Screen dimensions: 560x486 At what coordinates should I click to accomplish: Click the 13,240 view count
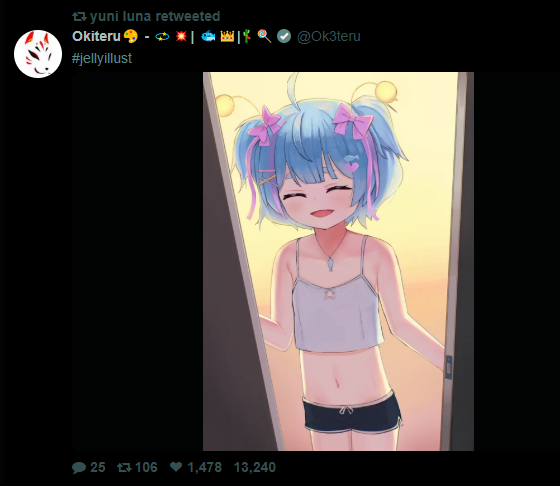coord(255,467)
